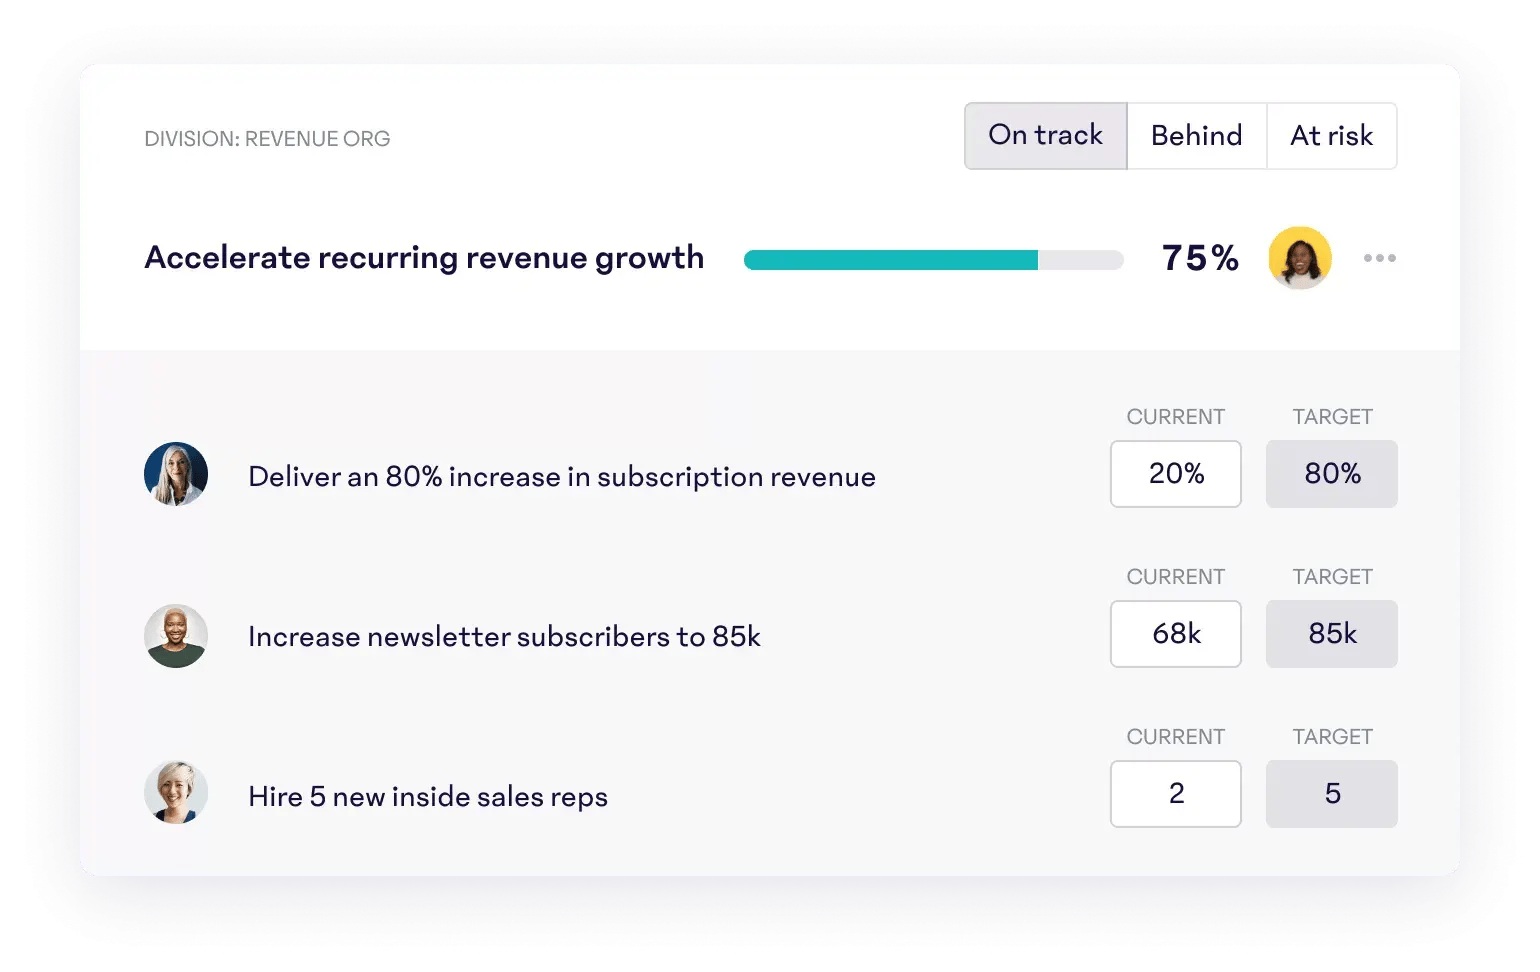
Task: Open the three-dot more options menu
Action: click(1379, 258)
